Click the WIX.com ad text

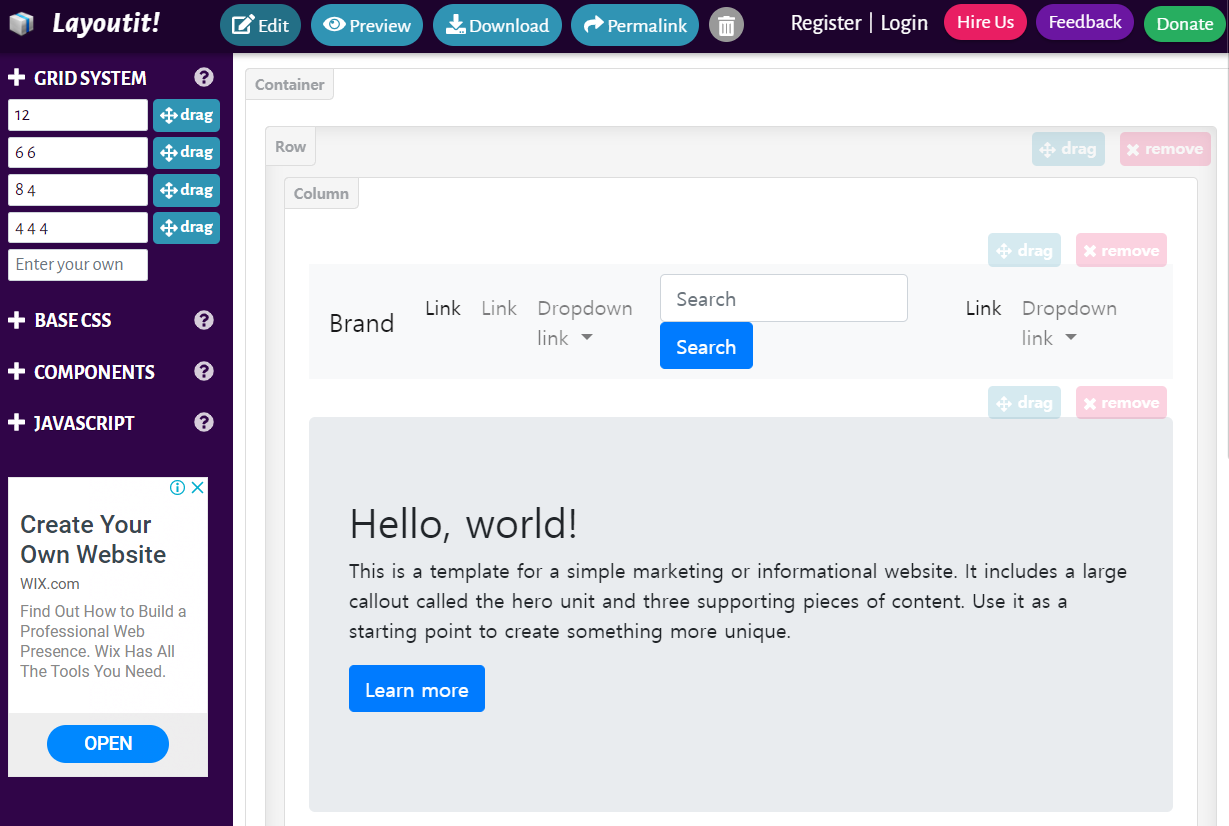pyautogui.click(x=50, y=584)
